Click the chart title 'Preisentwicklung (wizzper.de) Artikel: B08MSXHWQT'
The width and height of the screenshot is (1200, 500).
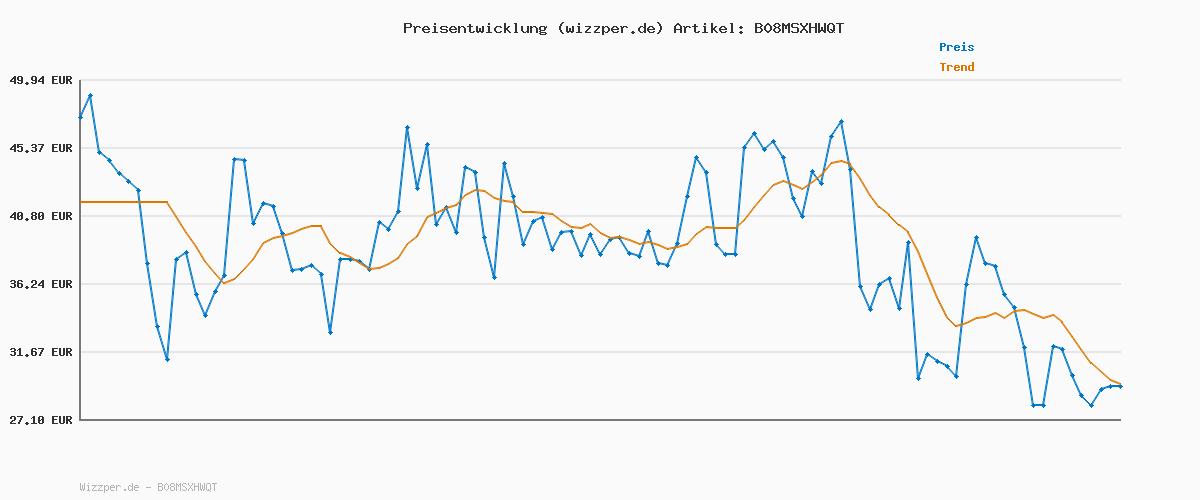(623, 28)
